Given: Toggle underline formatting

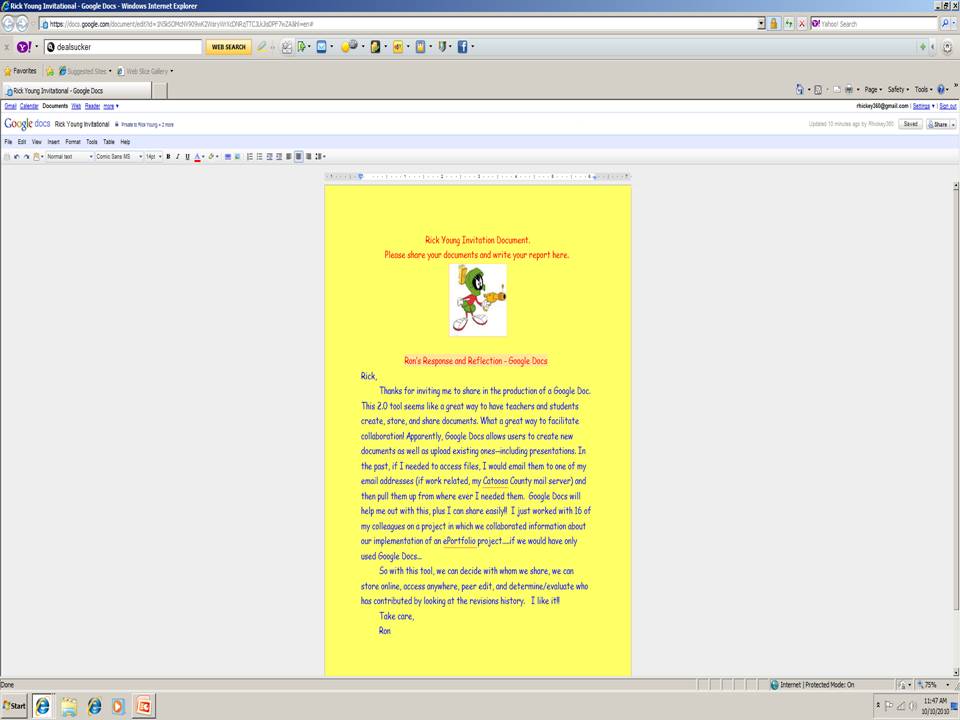Looking at the screenshot, I should (x=187, y=157).
